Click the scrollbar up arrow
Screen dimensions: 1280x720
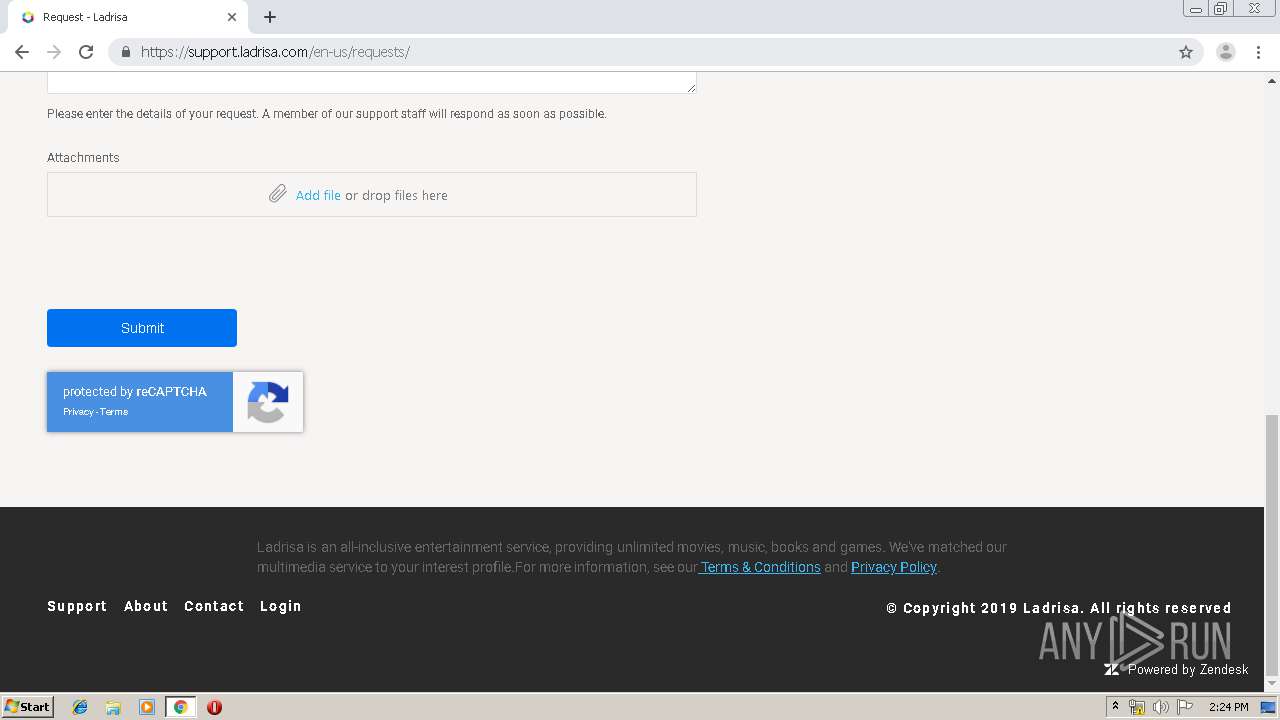click(1272, 80)
